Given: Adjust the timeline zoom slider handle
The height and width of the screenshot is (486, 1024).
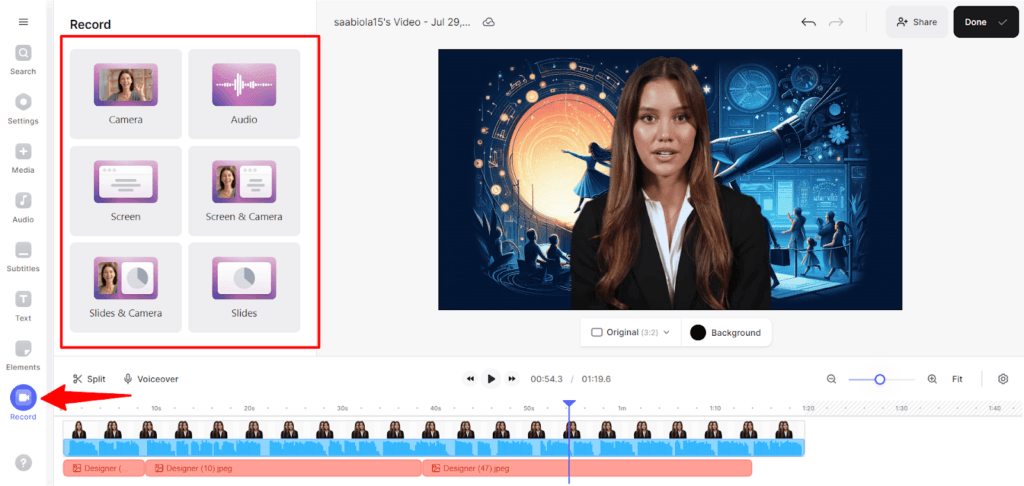Looking at the screenshot, I should (x=880, y=379).
